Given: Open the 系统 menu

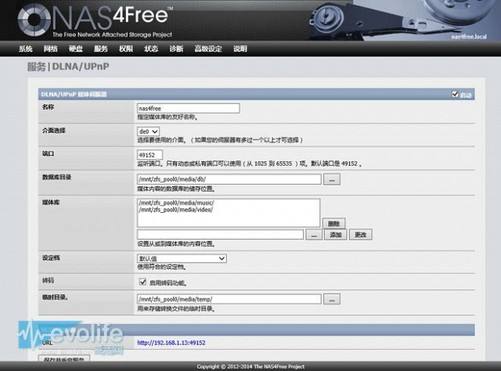Looking at the screenshot, I should pos(25,49).
